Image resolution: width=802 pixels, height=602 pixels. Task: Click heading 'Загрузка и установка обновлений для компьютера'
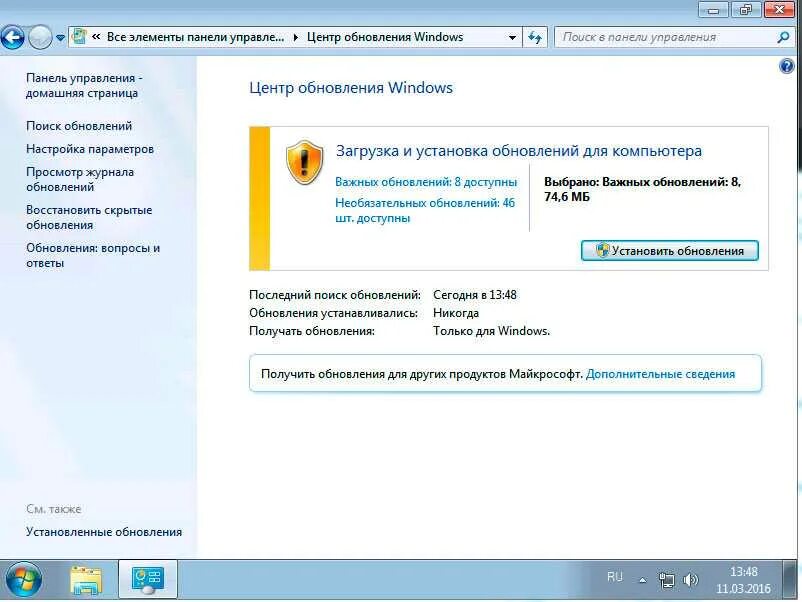tap(519, 151)
